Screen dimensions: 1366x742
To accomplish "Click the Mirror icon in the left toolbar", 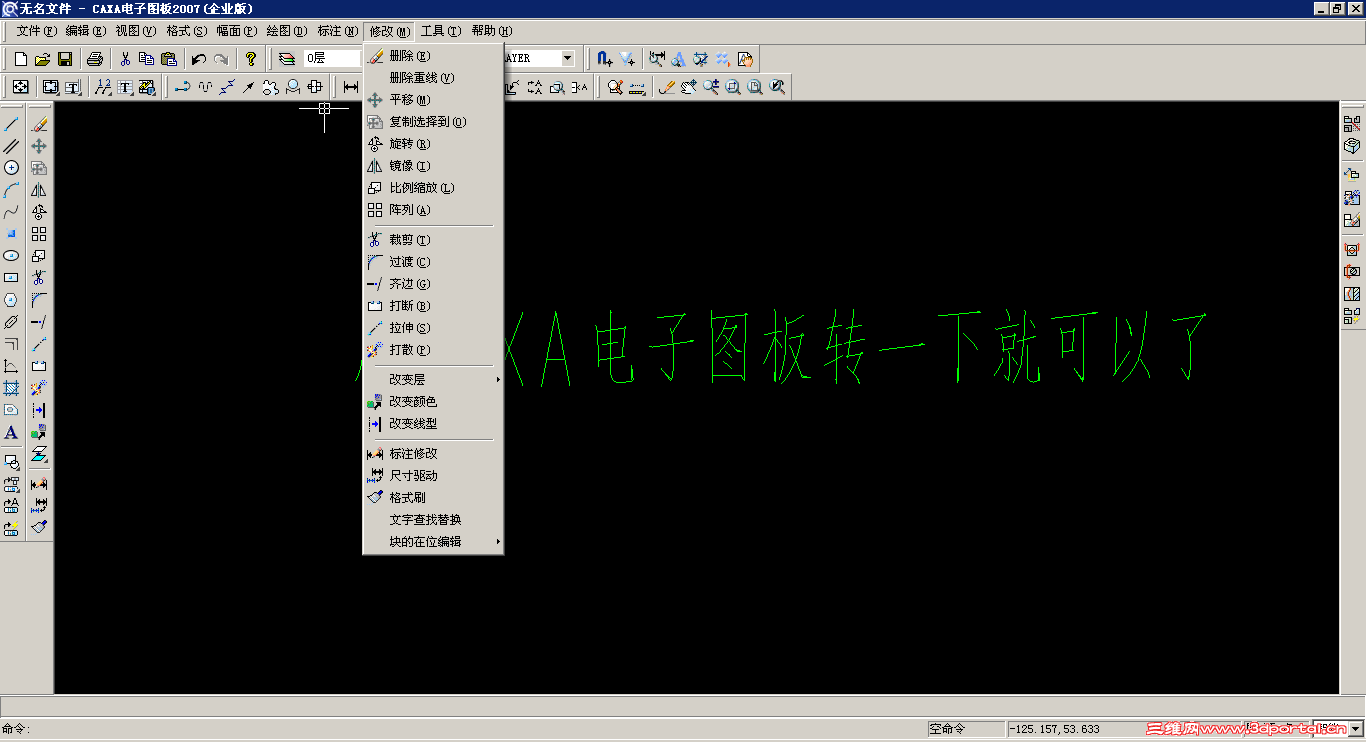I will (39, 190).
